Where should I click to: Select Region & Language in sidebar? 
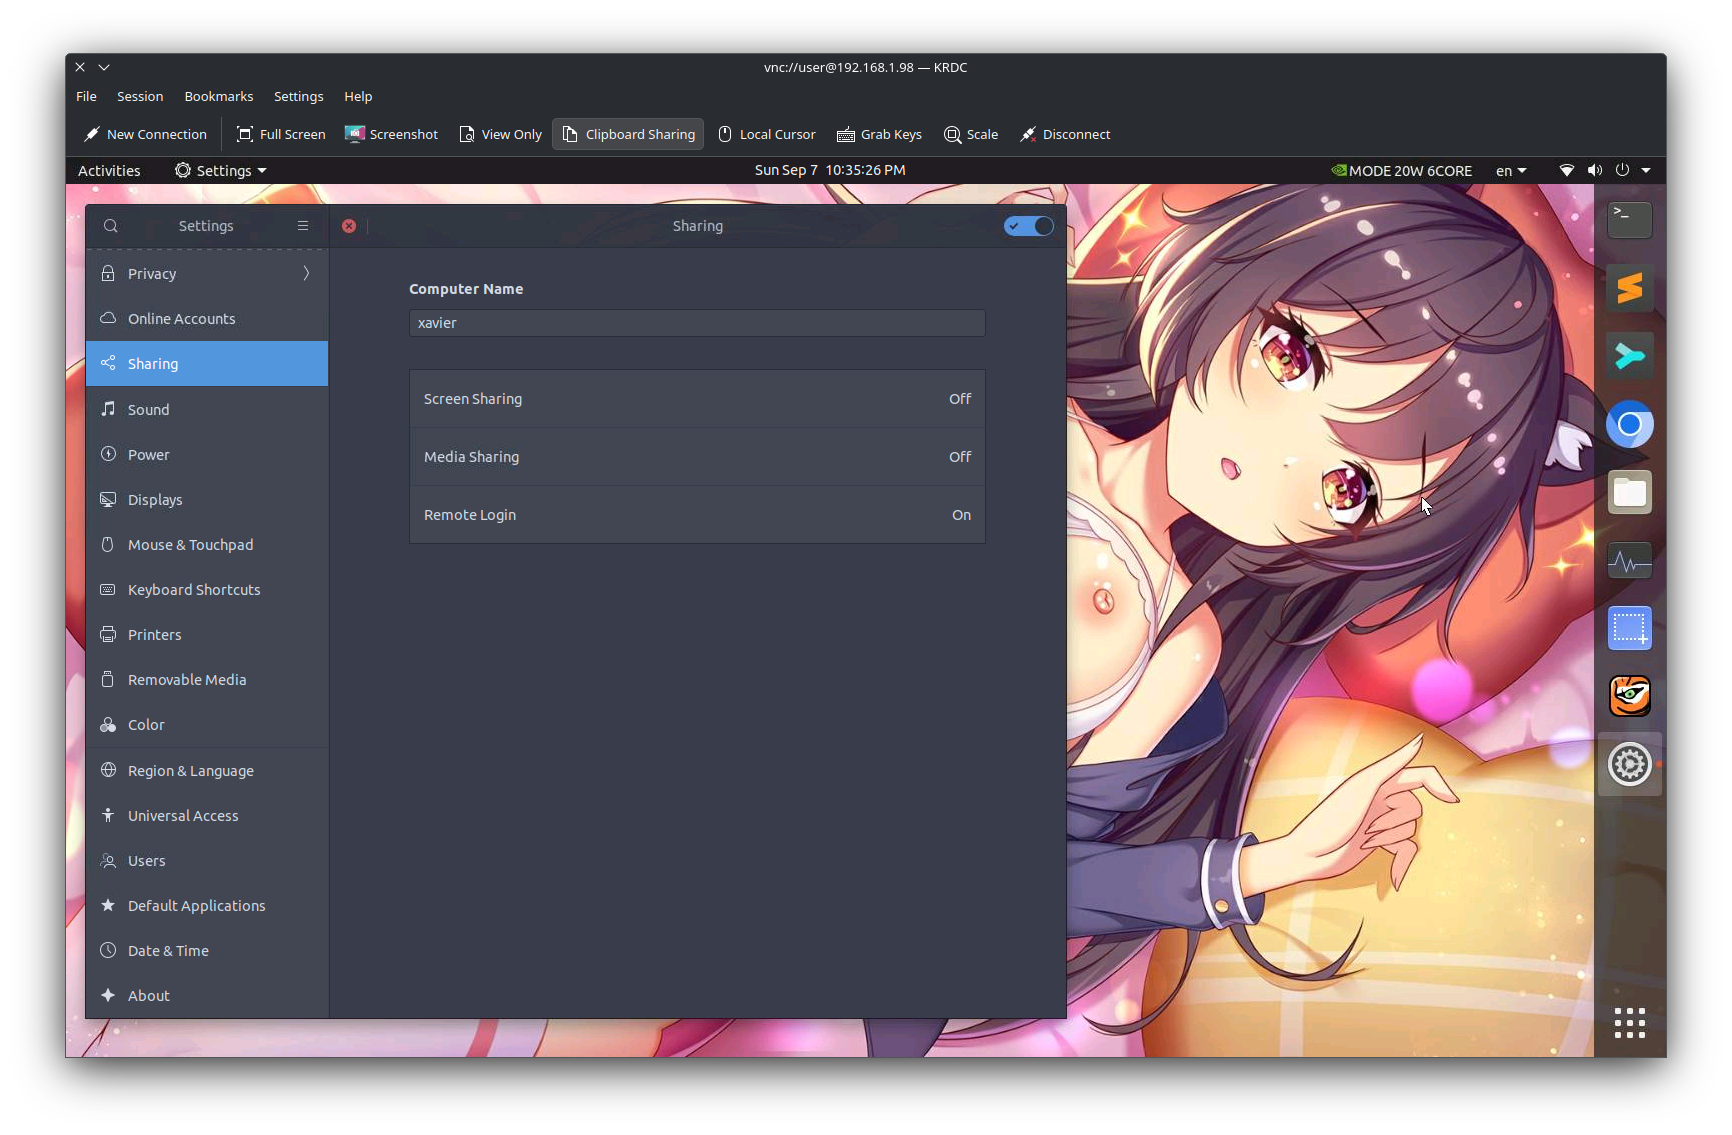pyautogui.click(x=207, y=770)
